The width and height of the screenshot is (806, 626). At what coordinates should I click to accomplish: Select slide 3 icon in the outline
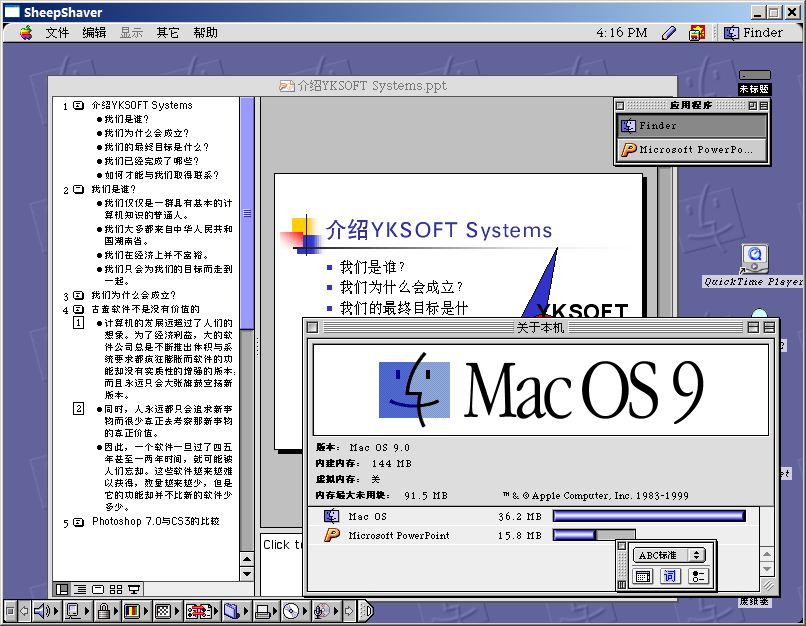tap(78, 296)
